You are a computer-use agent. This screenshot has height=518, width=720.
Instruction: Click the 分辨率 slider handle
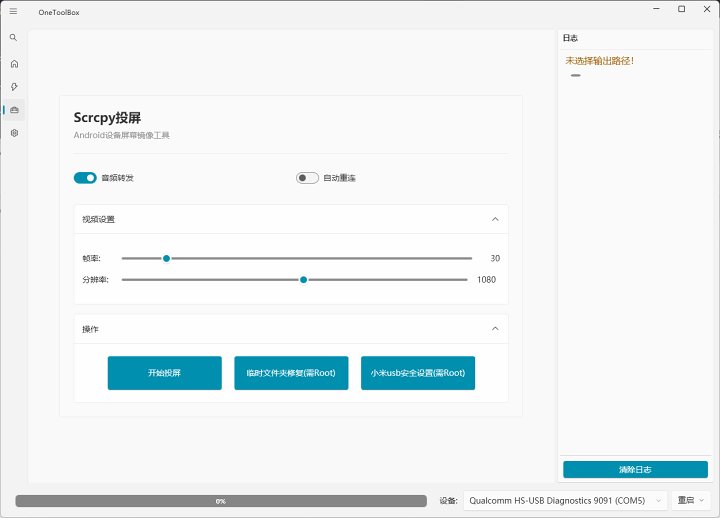[304, 280]
